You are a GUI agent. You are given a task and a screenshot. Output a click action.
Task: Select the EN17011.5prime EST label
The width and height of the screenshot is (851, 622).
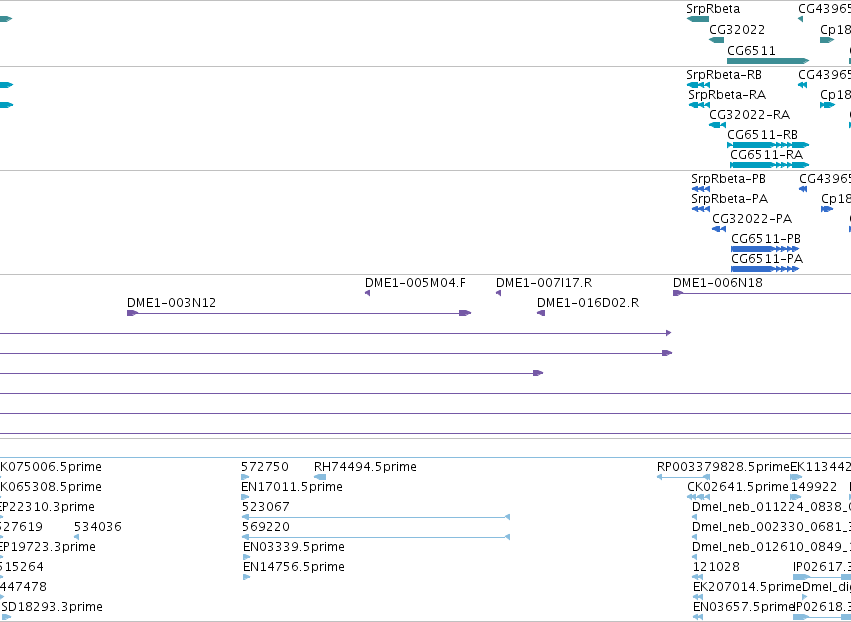(292, 487)
